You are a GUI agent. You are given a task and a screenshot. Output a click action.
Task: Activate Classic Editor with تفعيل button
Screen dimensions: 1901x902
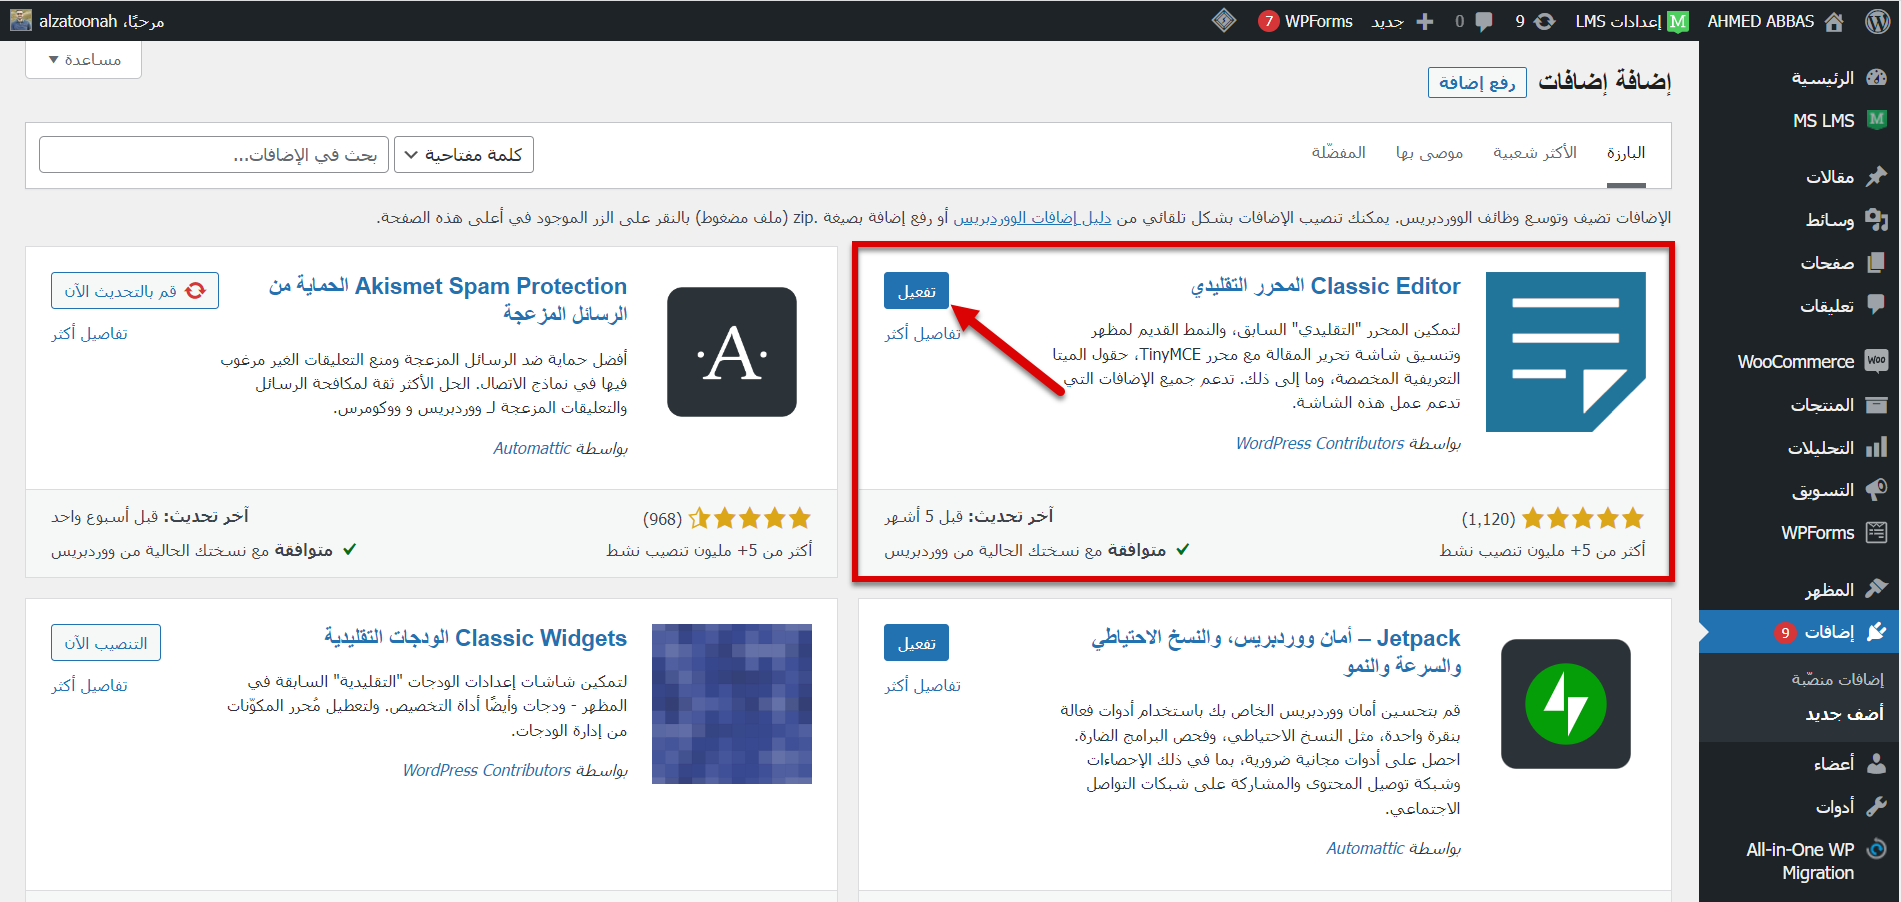click(916, 291)
